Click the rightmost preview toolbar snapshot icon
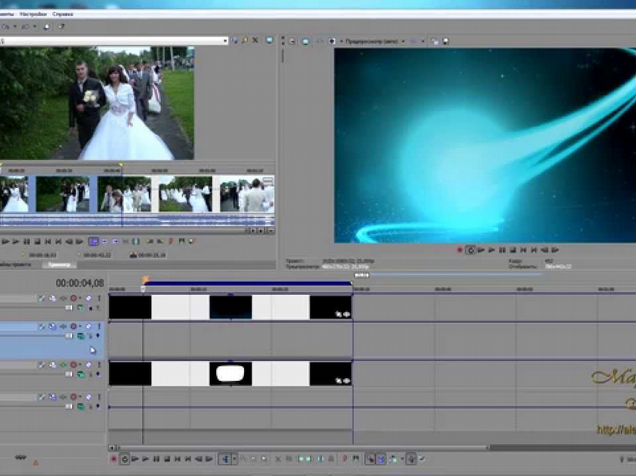The image size is (636, 476). pos(445,41)
